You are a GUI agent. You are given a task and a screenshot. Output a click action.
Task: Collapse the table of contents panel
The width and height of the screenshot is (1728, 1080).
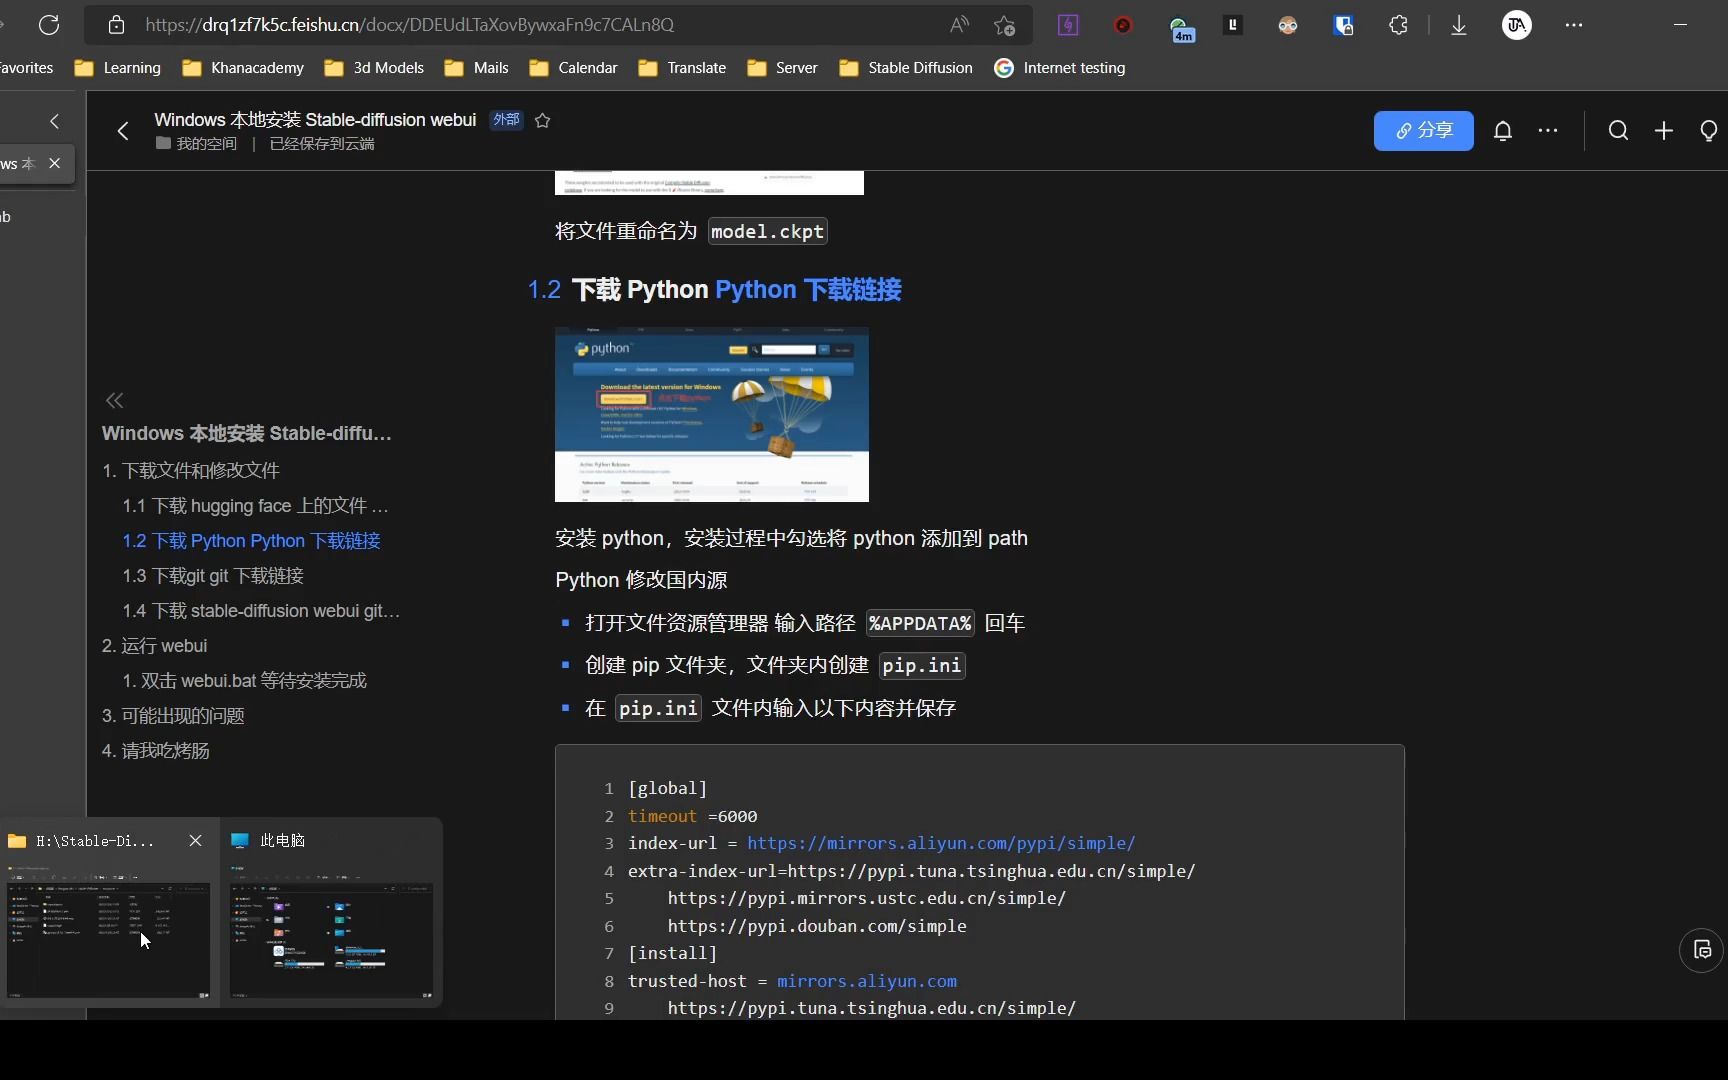point(115,401)
